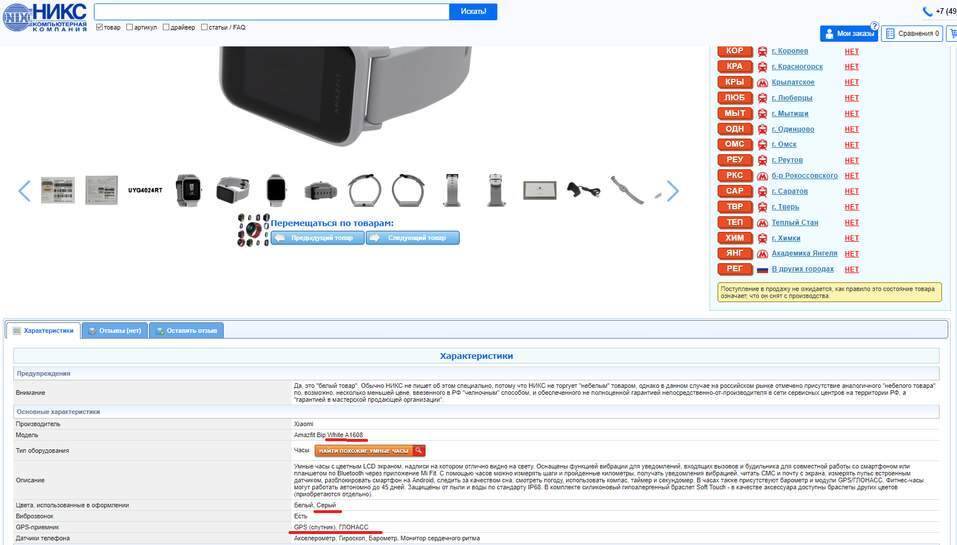The image size is (957, 545).
Task: Click right arrow of thumbnail carousel
Action: pyautogui.click(x=672, y=191)
